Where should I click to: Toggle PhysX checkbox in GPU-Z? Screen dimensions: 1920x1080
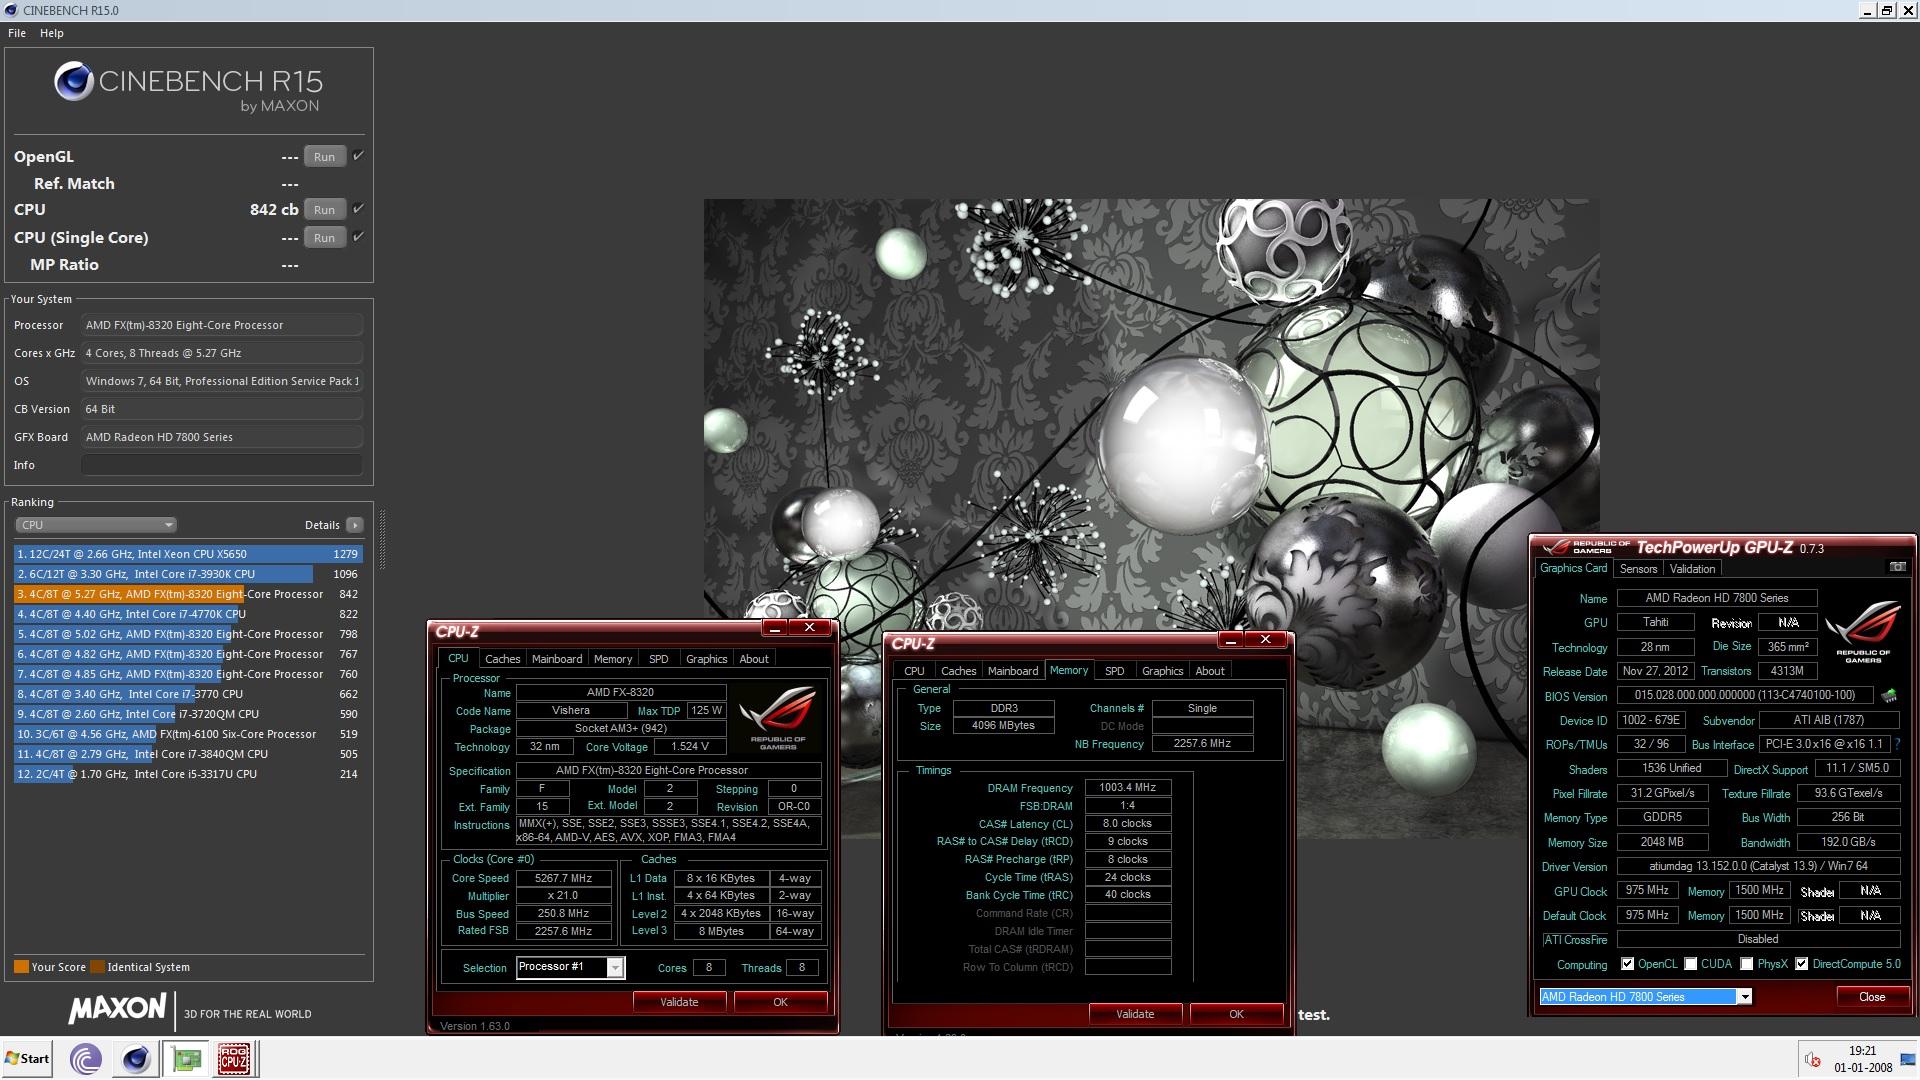pos(1746,965)
